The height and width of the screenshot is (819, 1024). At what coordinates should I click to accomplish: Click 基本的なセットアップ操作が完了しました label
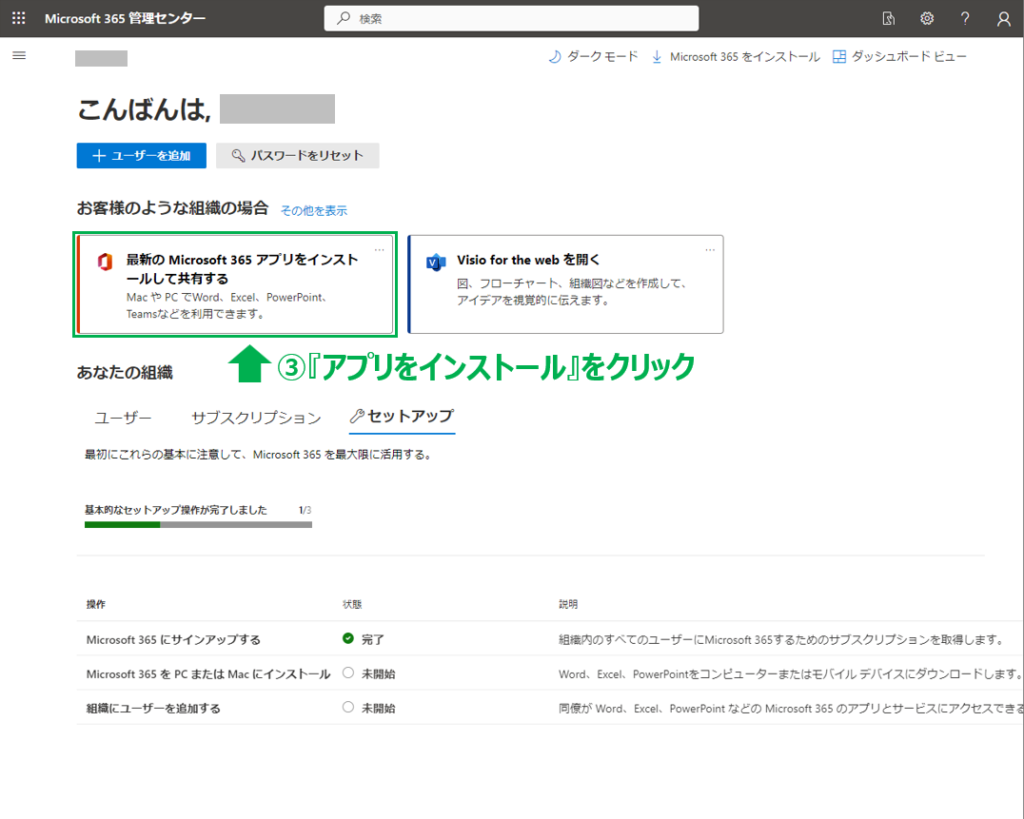(176, 510)
